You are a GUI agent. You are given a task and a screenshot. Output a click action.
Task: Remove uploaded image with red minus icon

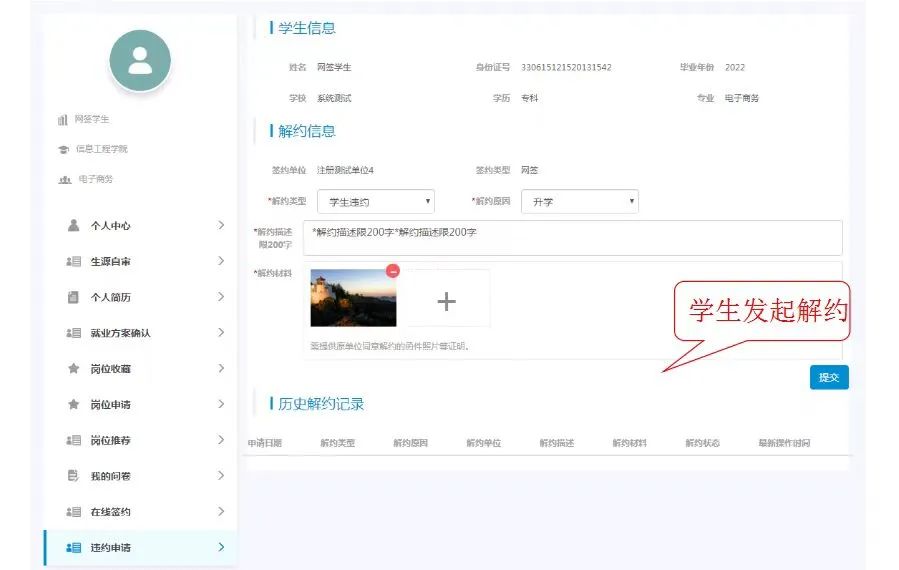[393, 271]
